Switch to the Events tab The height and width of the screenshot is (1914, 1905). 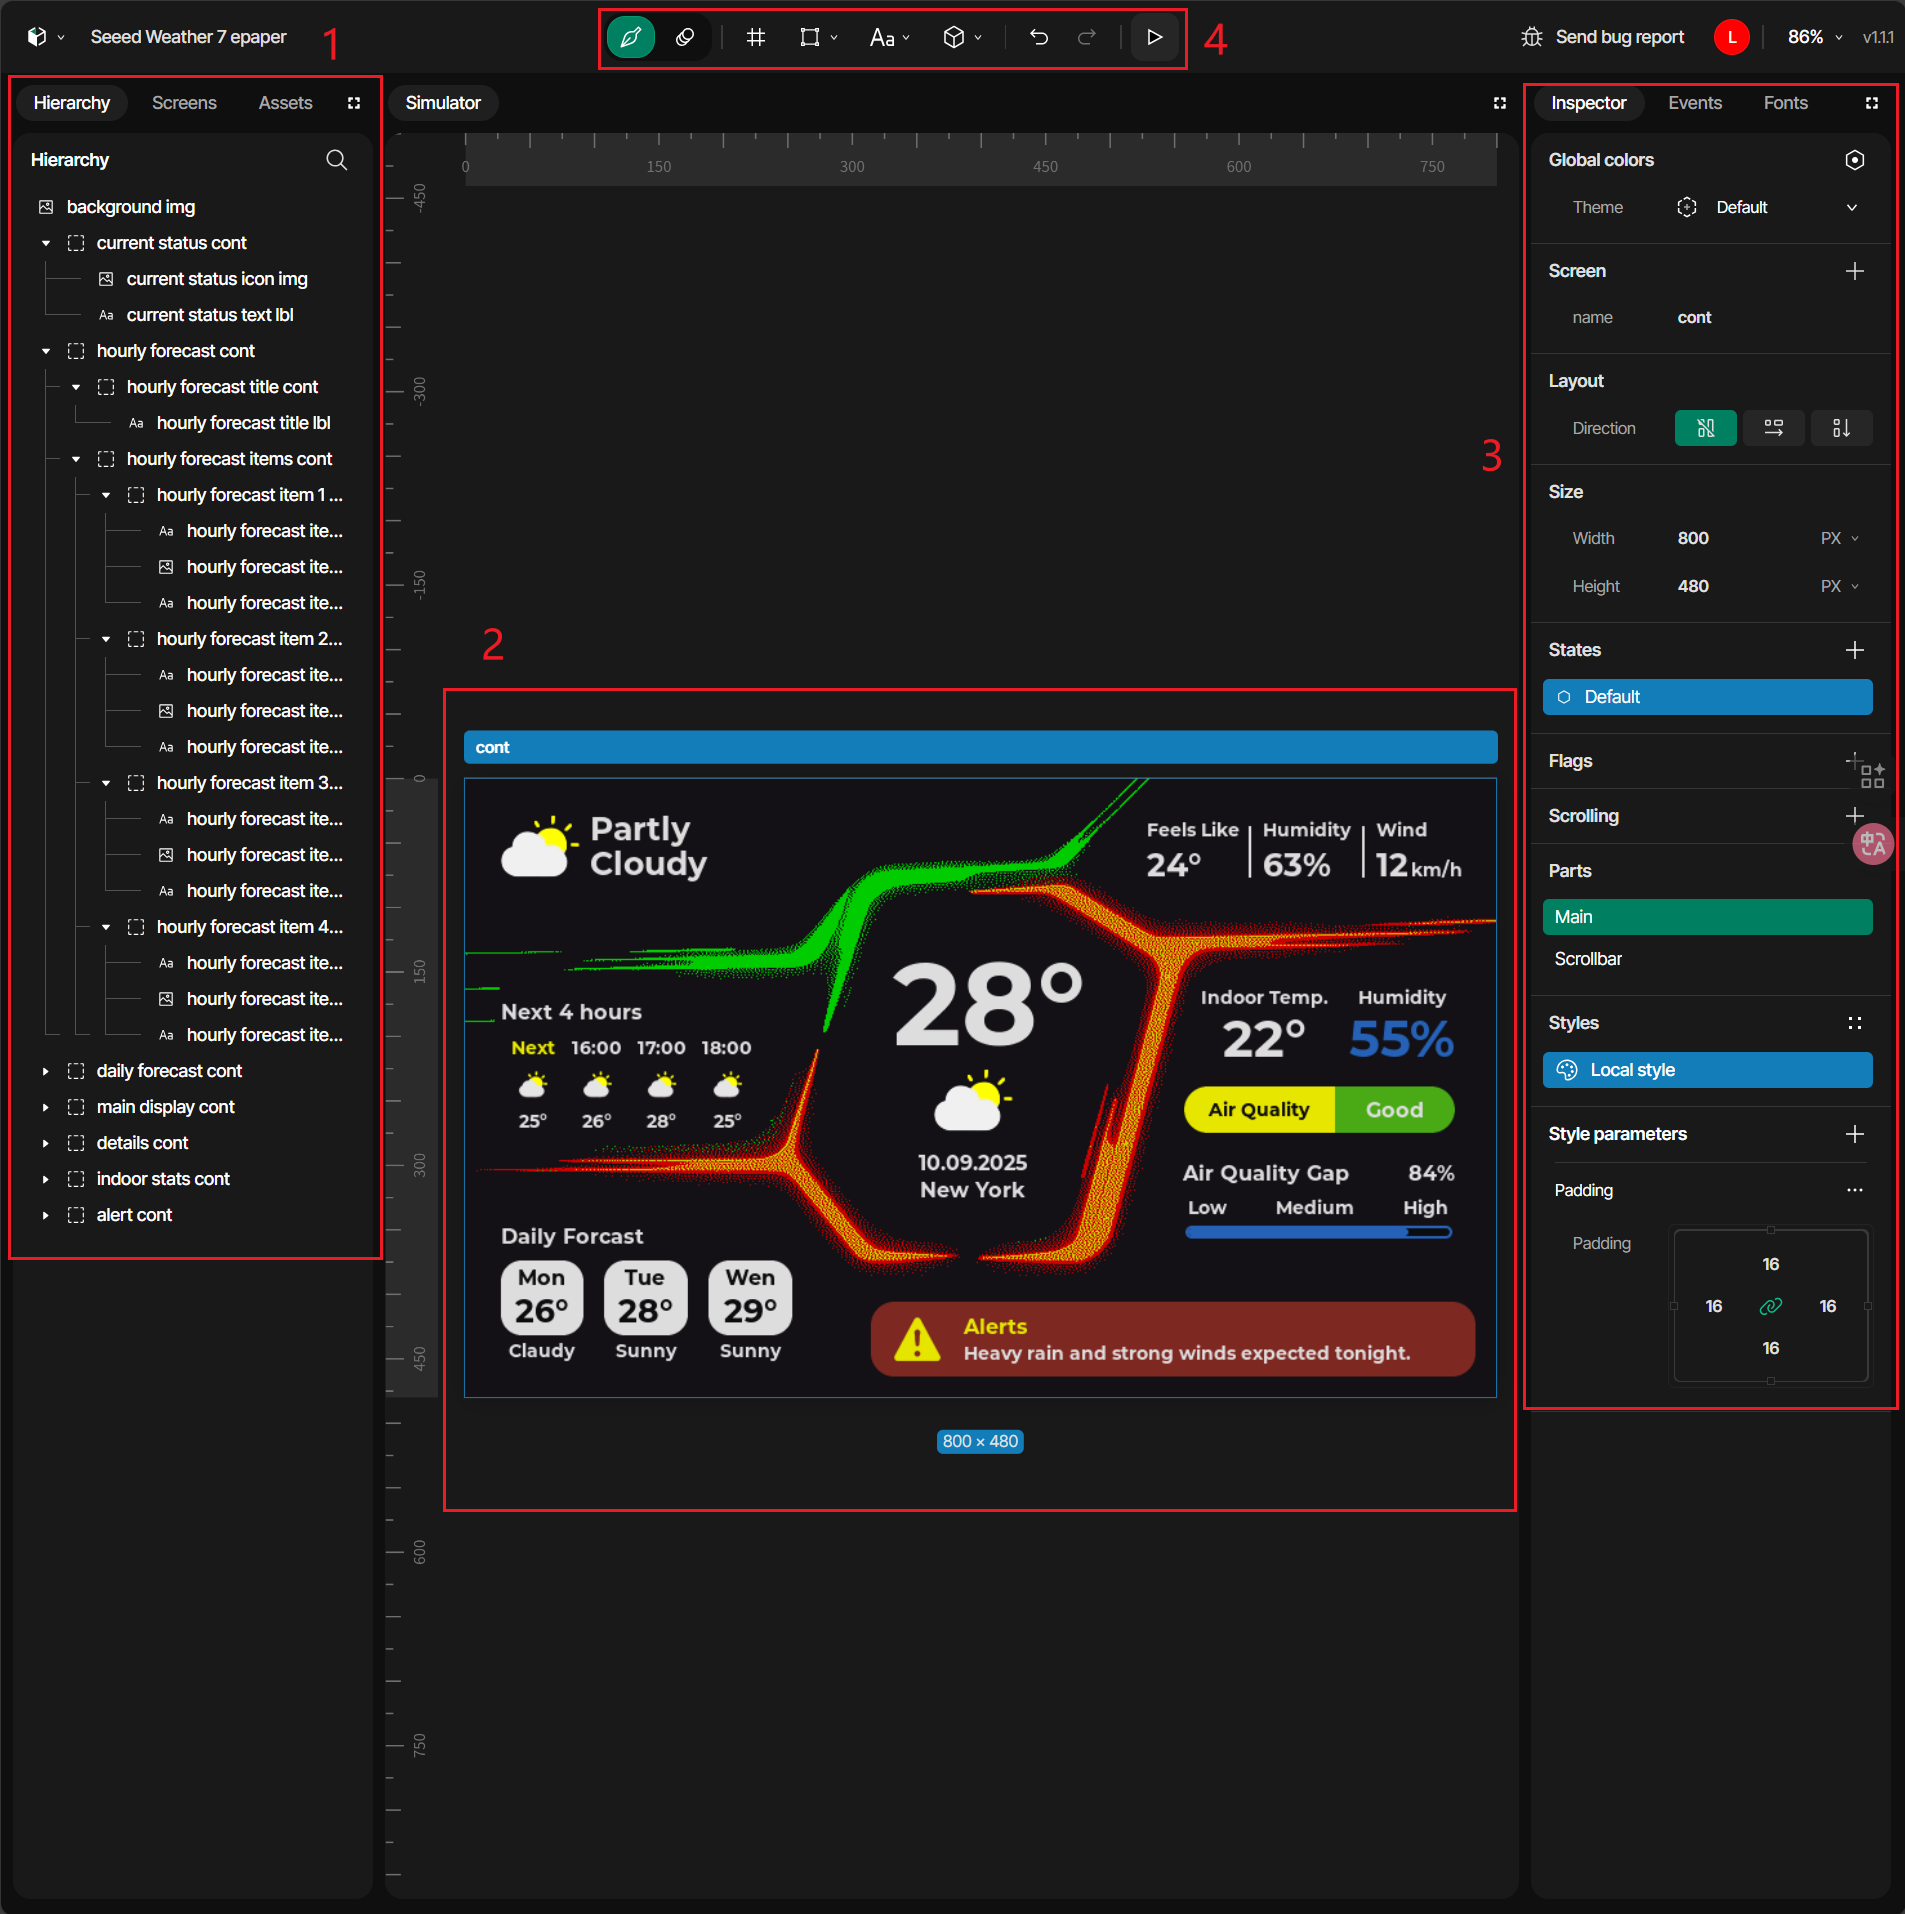(1694, 103)
